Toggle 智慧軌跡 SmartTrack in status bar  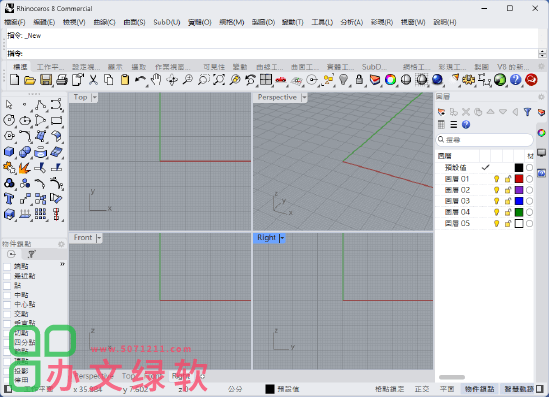click(519, 389)
